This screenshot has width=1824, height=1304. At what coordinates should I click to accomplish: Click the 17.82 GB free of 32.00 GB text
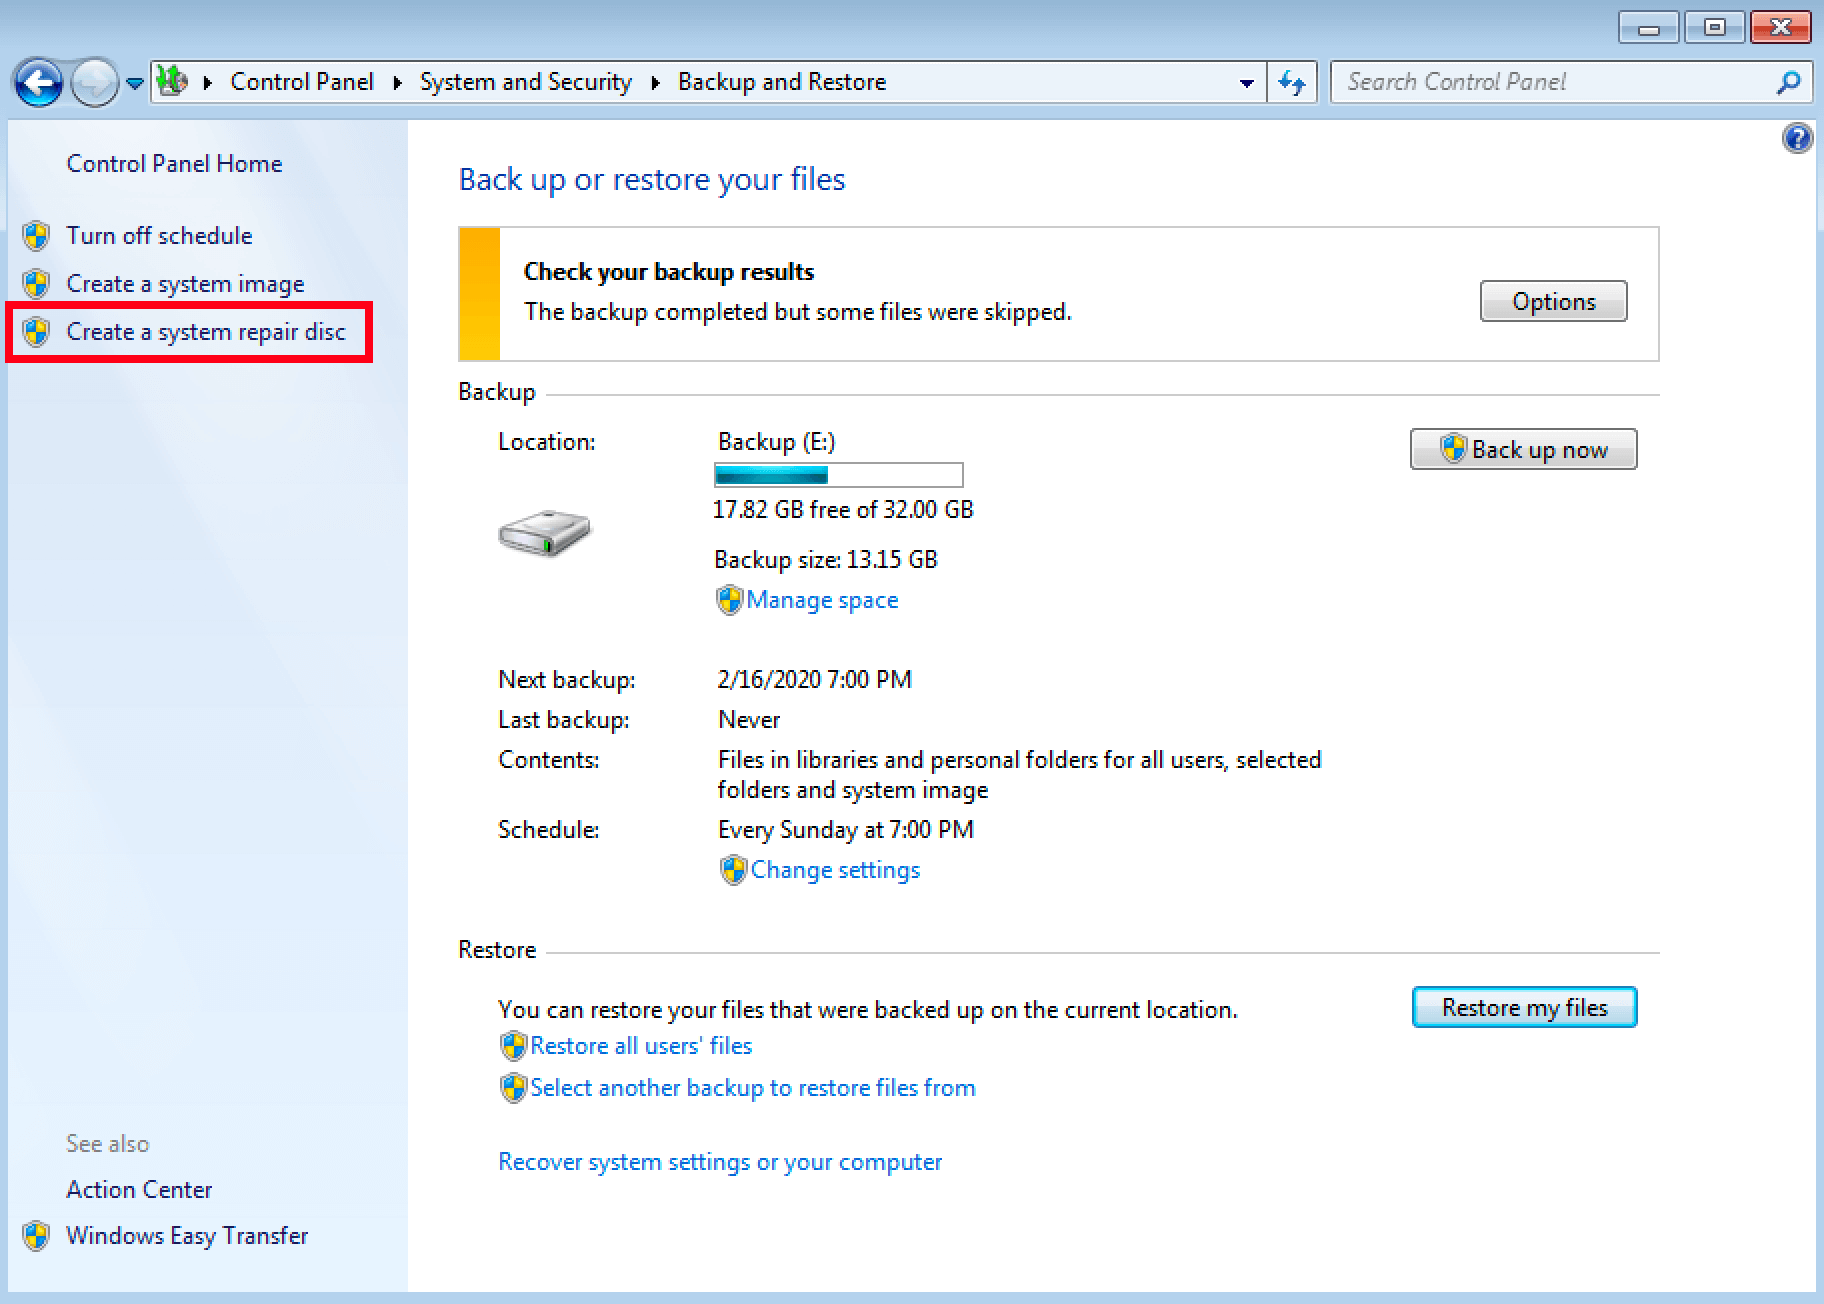click(843, 510)
